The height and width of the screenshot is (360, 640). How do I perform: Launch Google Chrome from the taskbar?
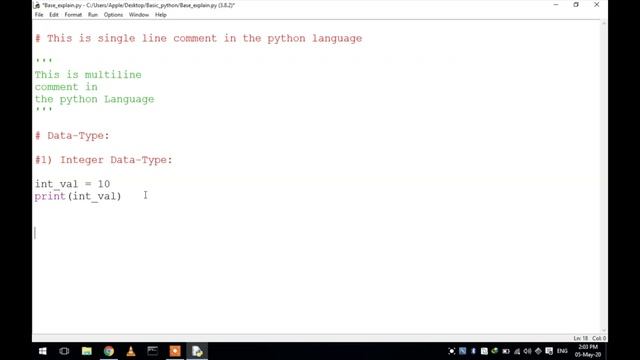pyautogui.click(x=109, y=351)
